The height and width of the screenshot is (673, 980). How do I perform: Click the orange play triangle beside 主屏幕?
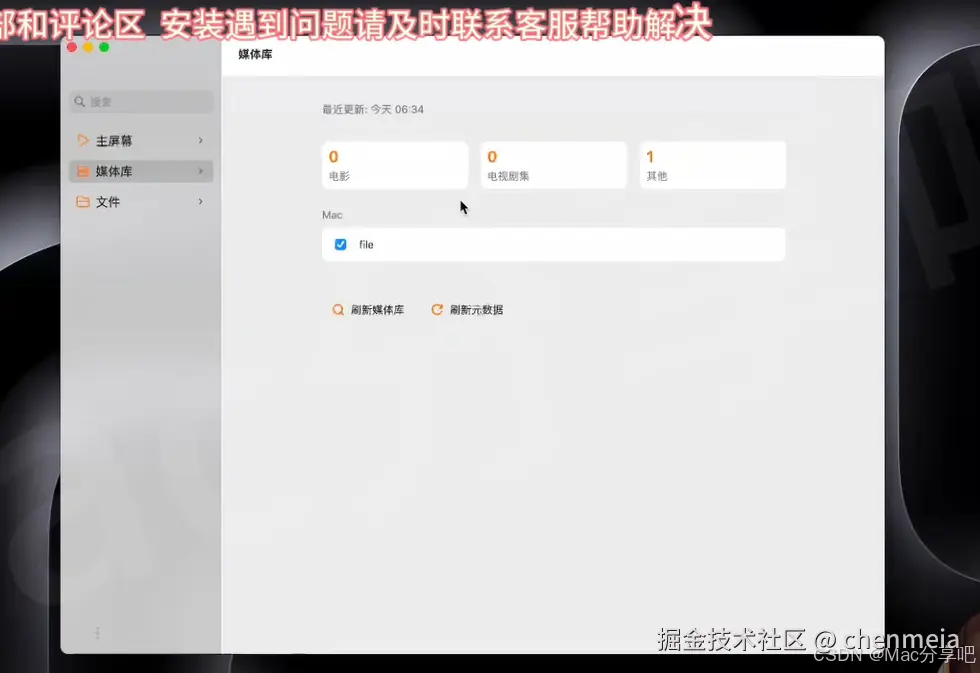click(85, 140)
